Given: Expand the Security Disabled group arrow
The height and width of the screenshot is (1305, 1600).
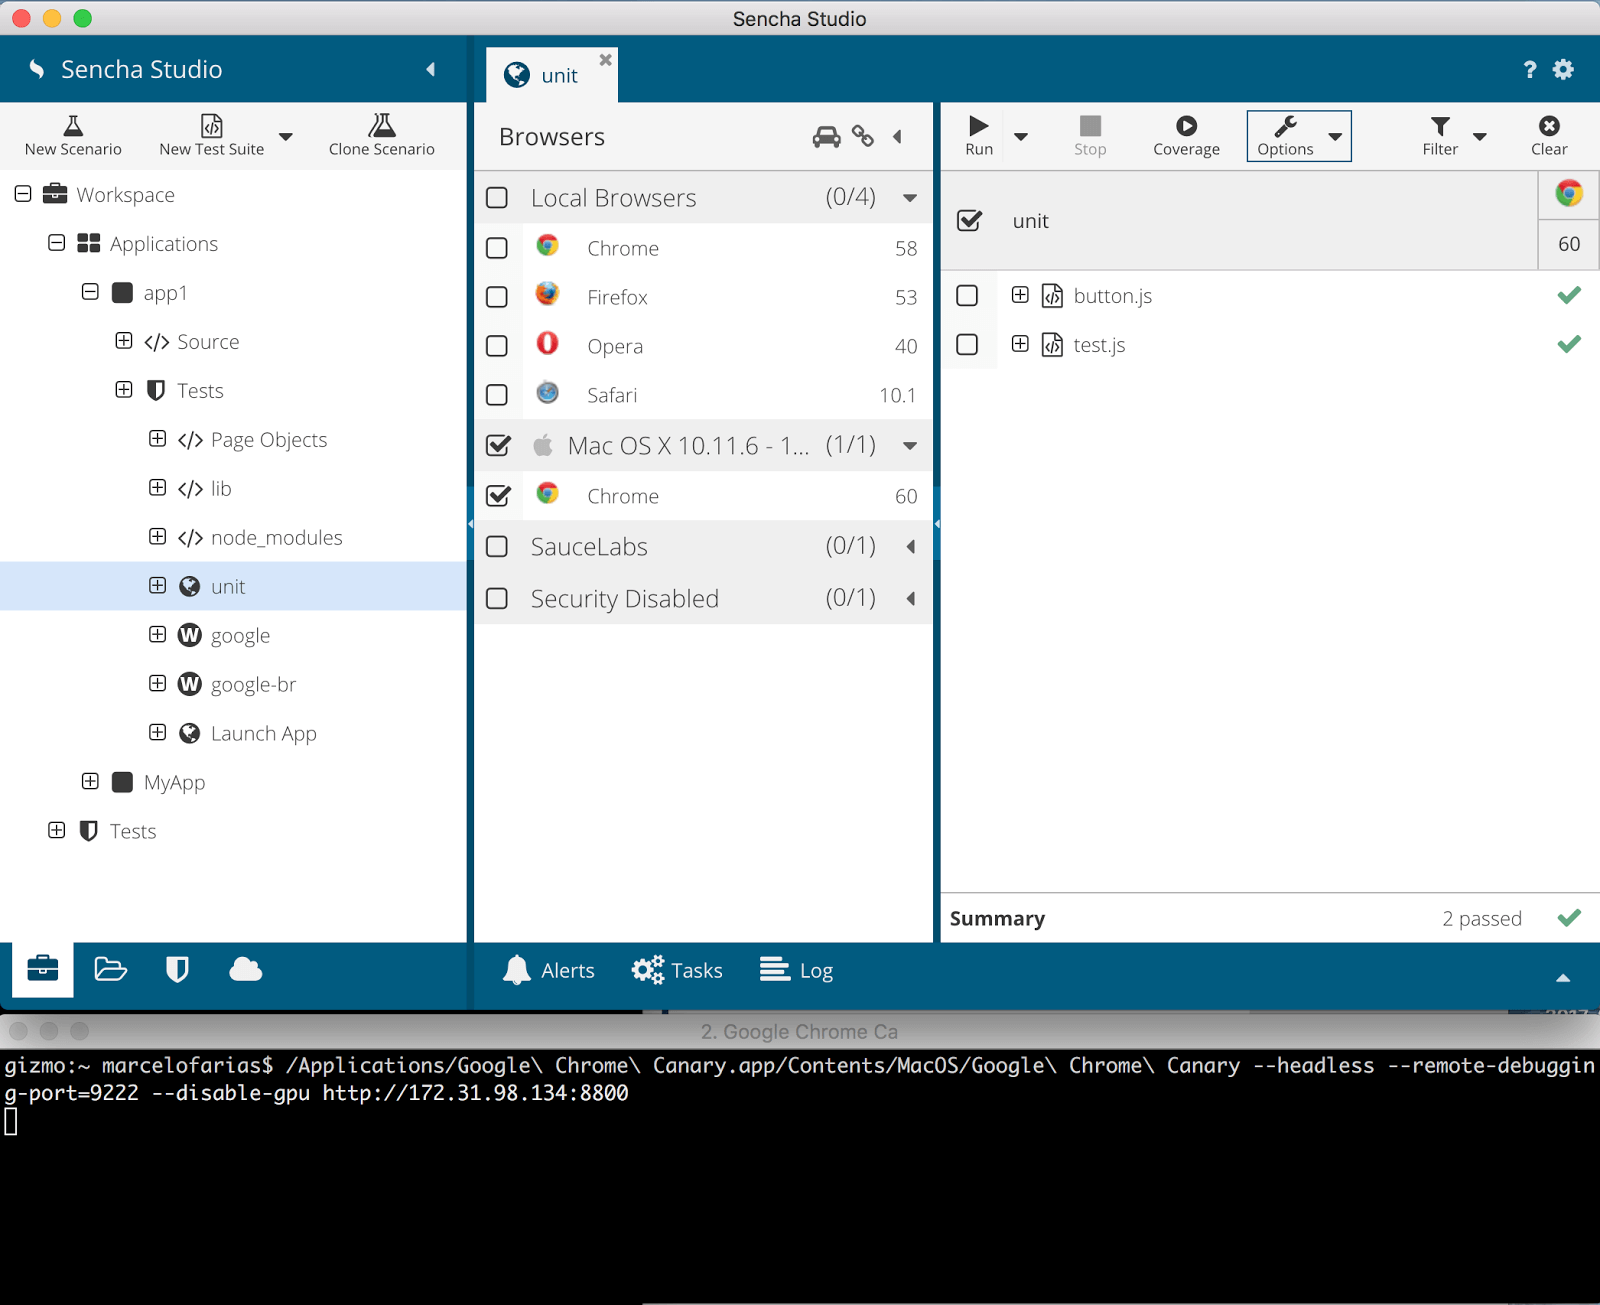Looking at the screenshot, I should point(911,599).
